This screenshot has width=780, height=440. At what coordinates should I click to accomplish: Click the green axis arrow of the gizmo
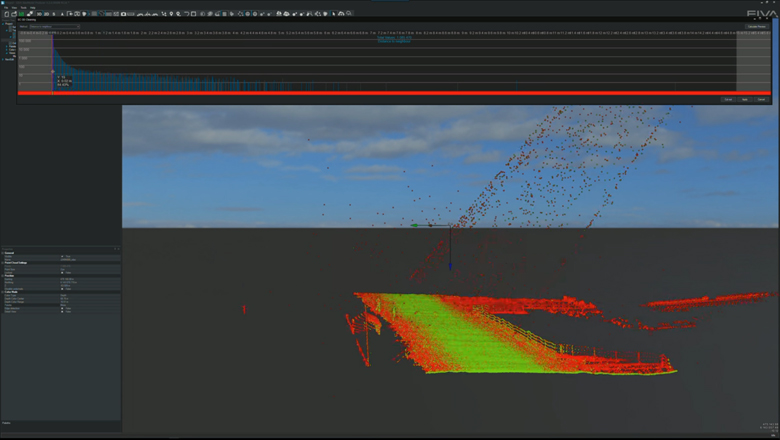414,226
